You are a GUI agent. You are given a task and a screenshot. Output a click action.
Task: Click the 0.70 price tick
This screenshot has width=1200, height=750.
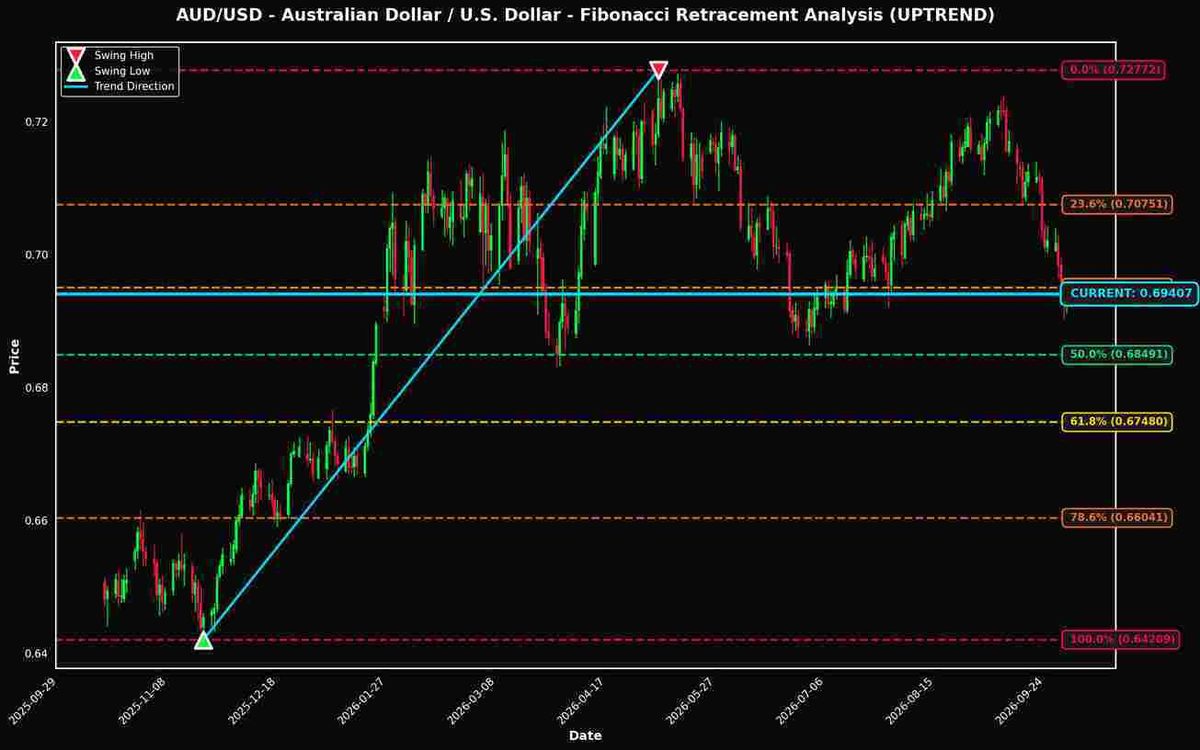click(35, 255)
